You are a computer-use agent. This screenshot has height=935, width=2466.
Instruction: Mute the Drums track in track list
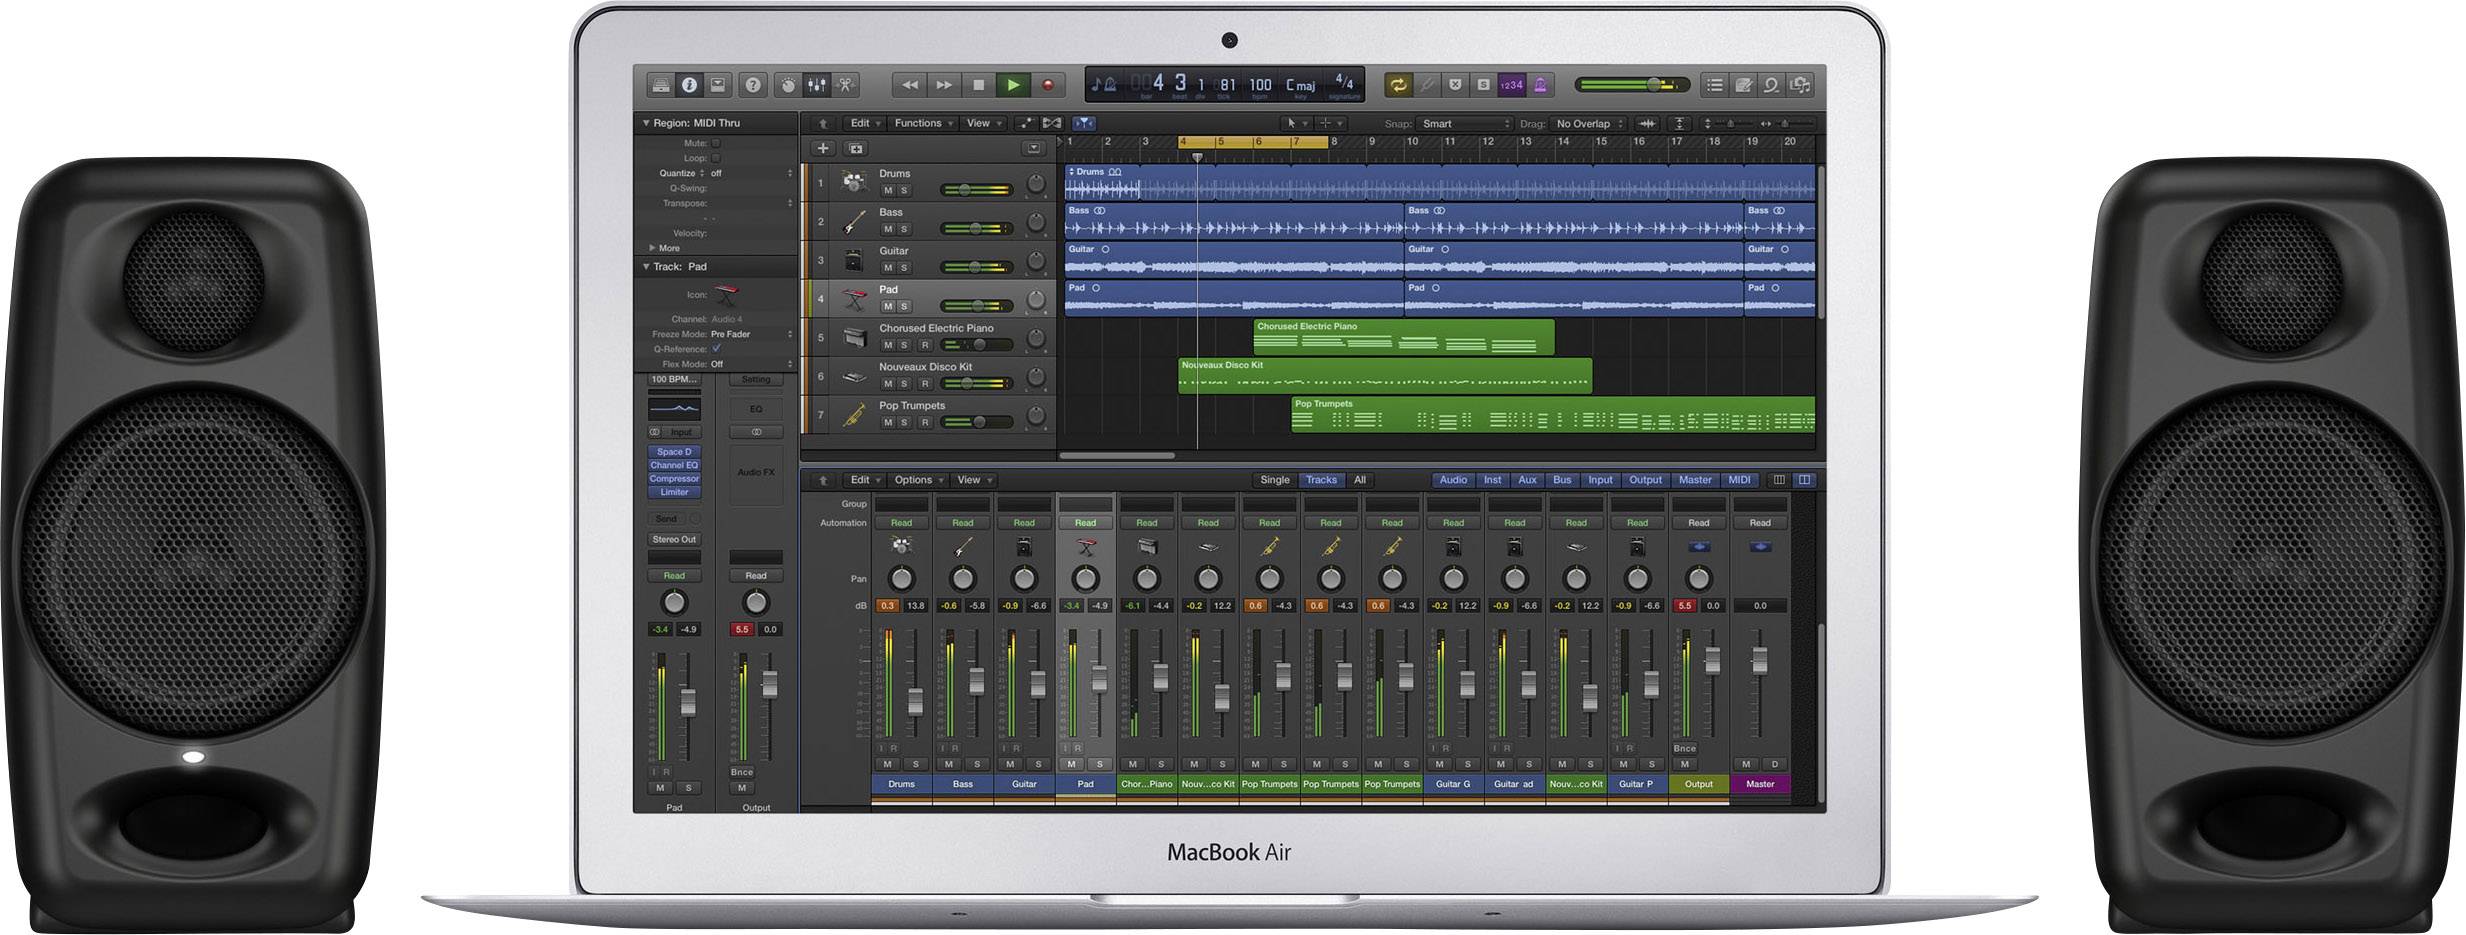[x=887, y=190]
